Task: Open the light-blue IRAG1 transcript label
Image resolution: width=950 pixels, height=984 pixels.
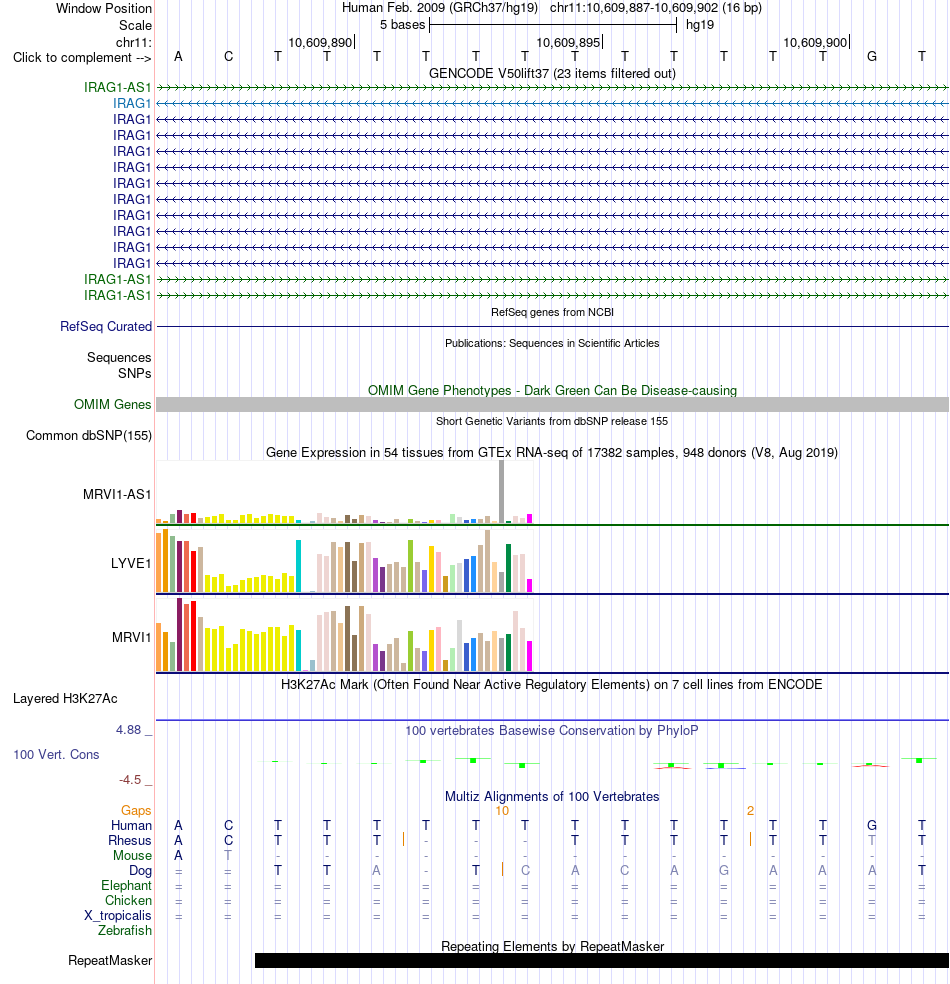Action: tap(132, 103)
